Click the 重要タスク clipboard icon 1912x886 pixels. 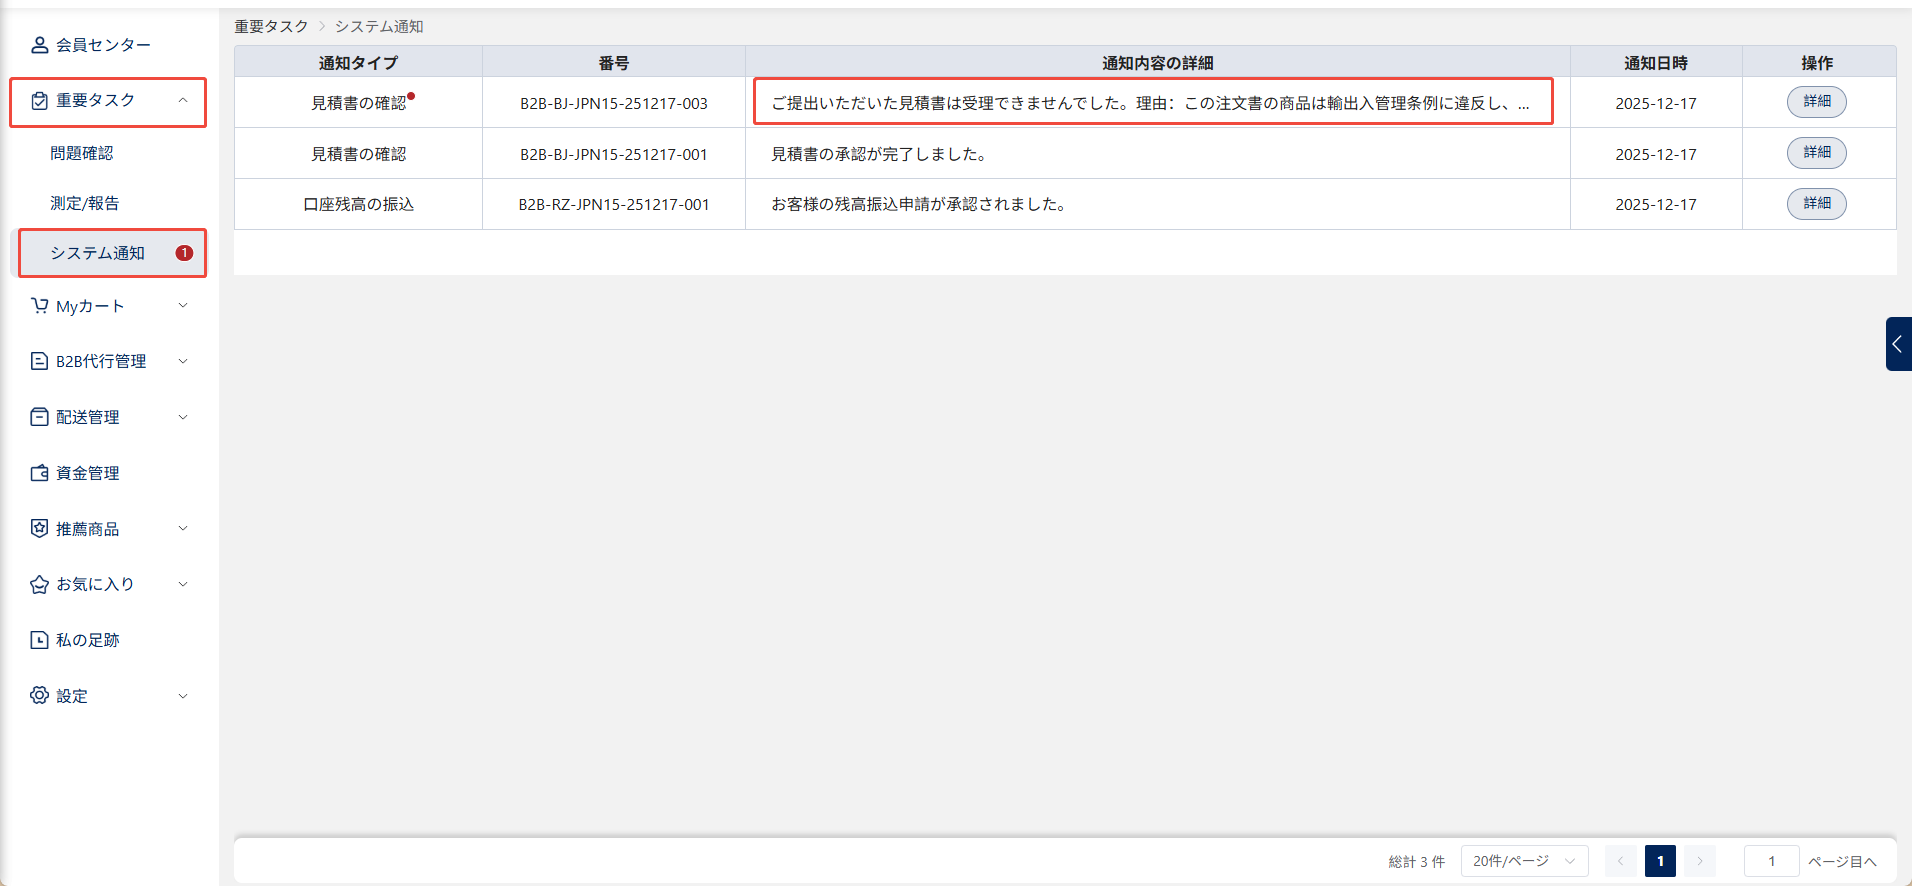click(40, 101)
